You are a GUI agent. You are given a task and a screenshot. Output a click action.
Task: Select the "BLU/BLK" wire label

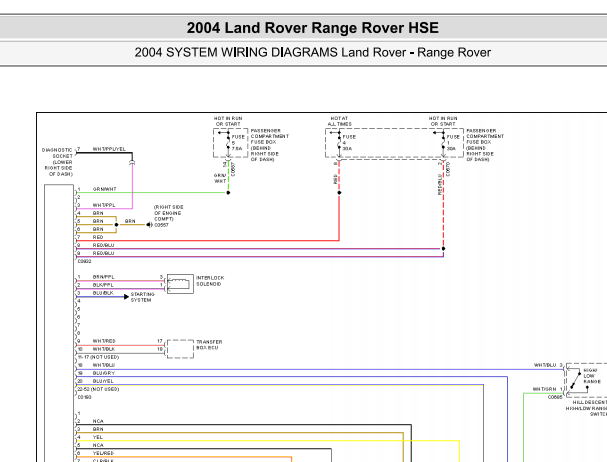coord(103,293)
